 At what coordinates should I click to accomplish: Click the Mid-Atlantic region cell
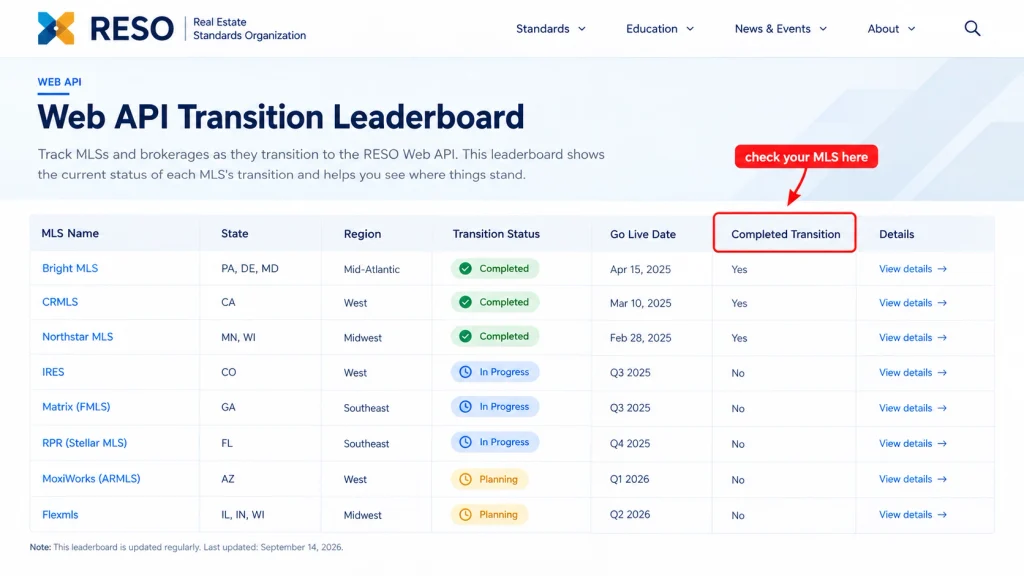(x=372, y=269)
